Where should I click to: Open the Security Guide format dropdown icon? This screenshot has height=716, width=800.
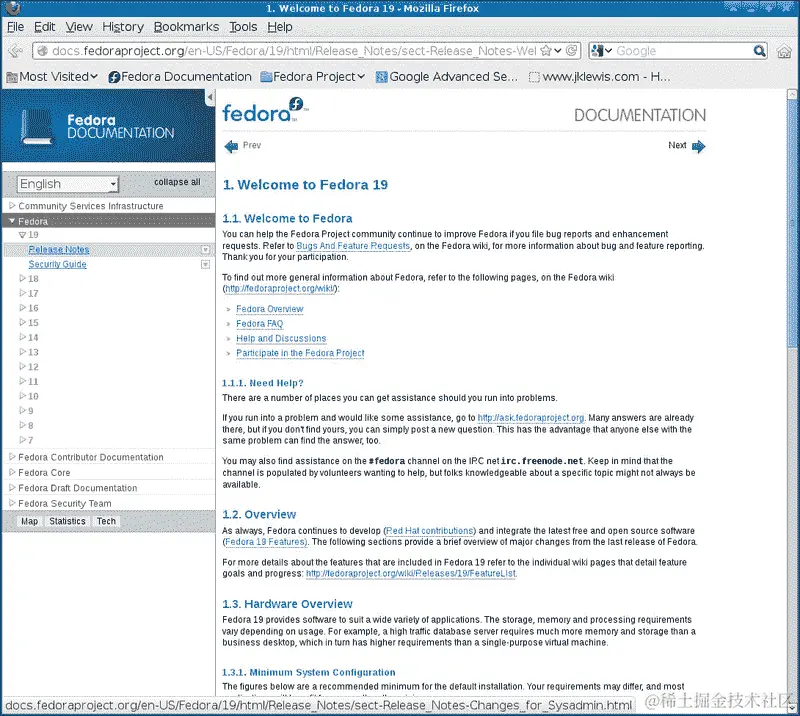pyautogui.click(x=206, y=264)
